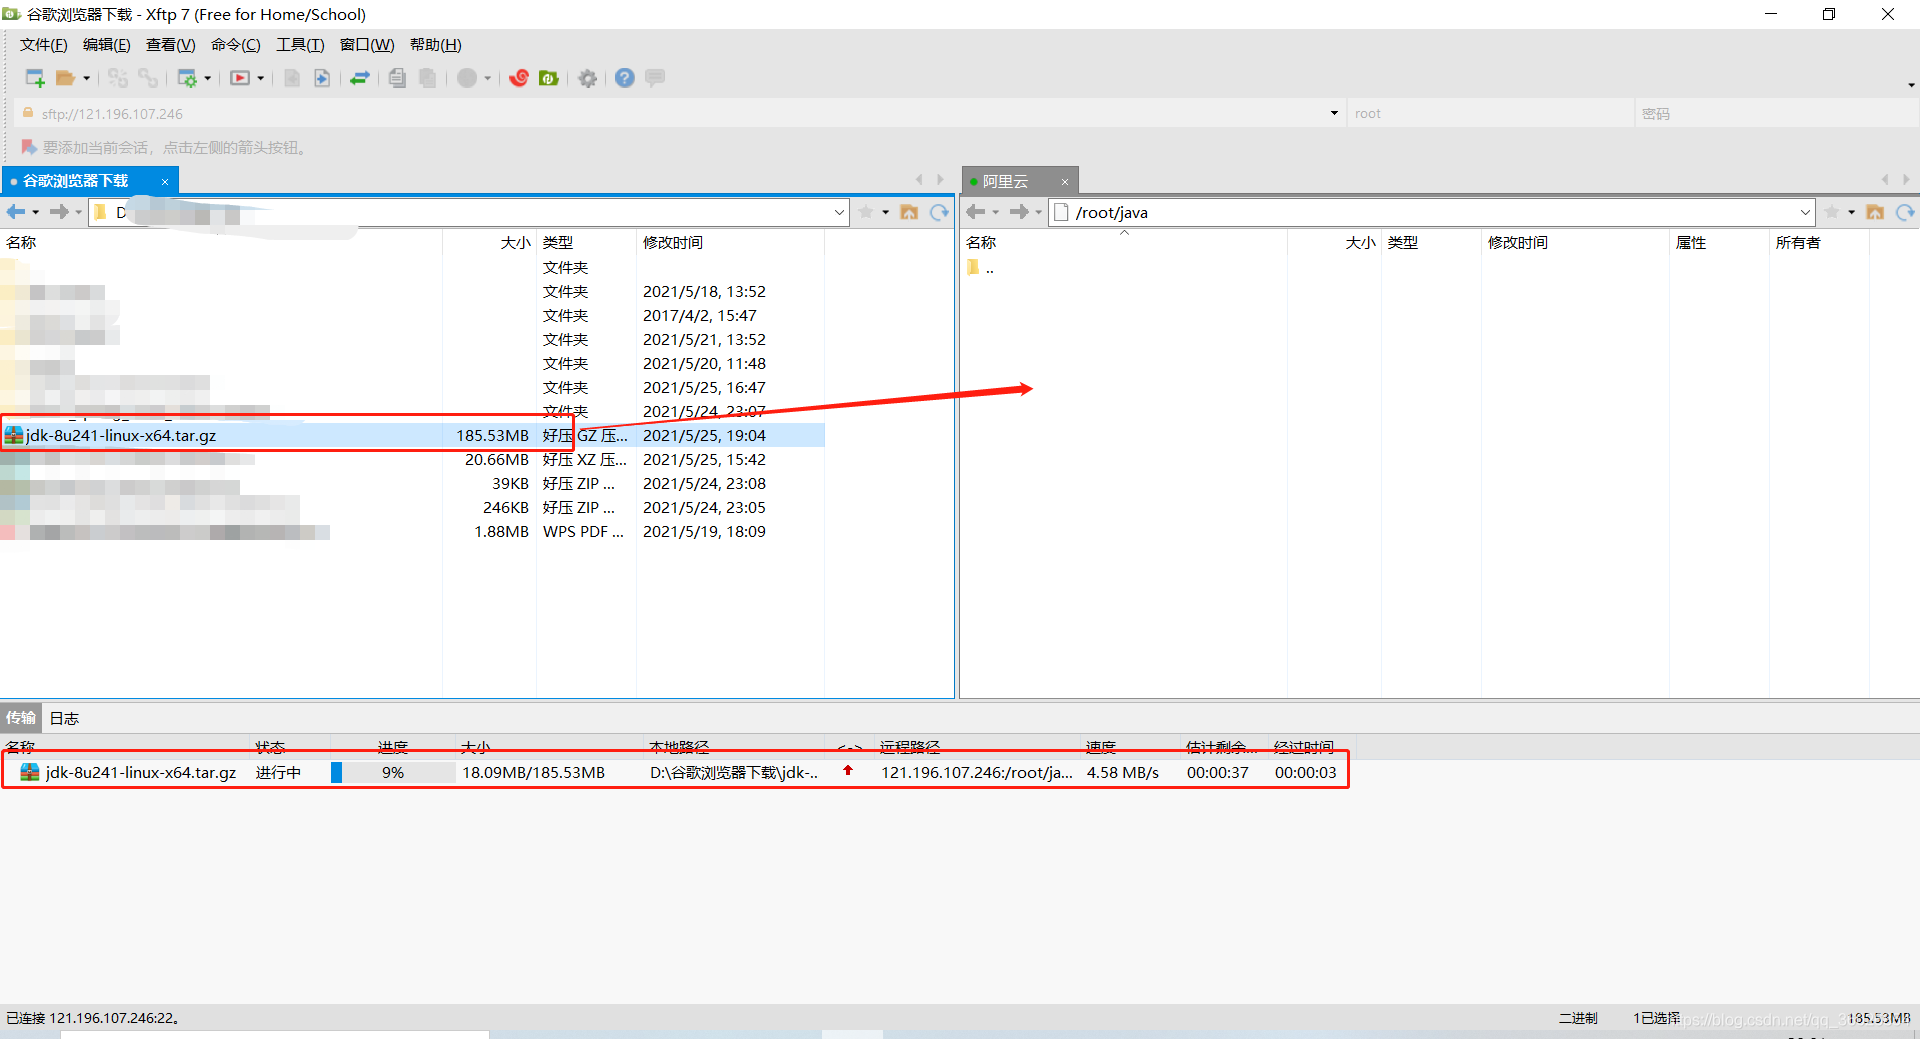Screen dimensions: 1920x1039
Task: Click the green folder Xftp icon
Action: [549, 78]
